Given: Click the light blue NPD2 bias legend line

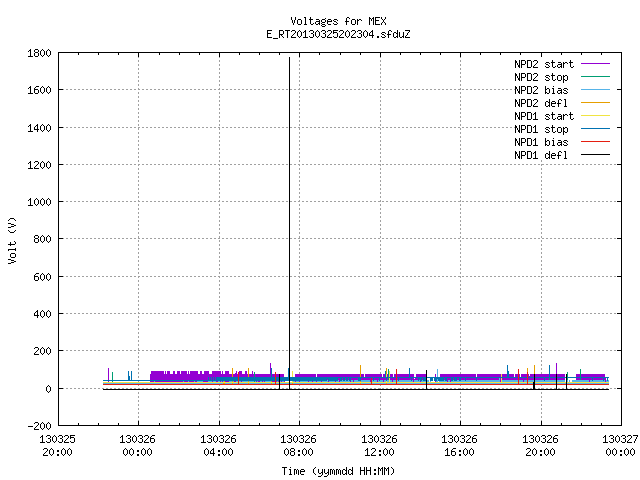Looking at the screenshot, I should [x=595, y=90].
